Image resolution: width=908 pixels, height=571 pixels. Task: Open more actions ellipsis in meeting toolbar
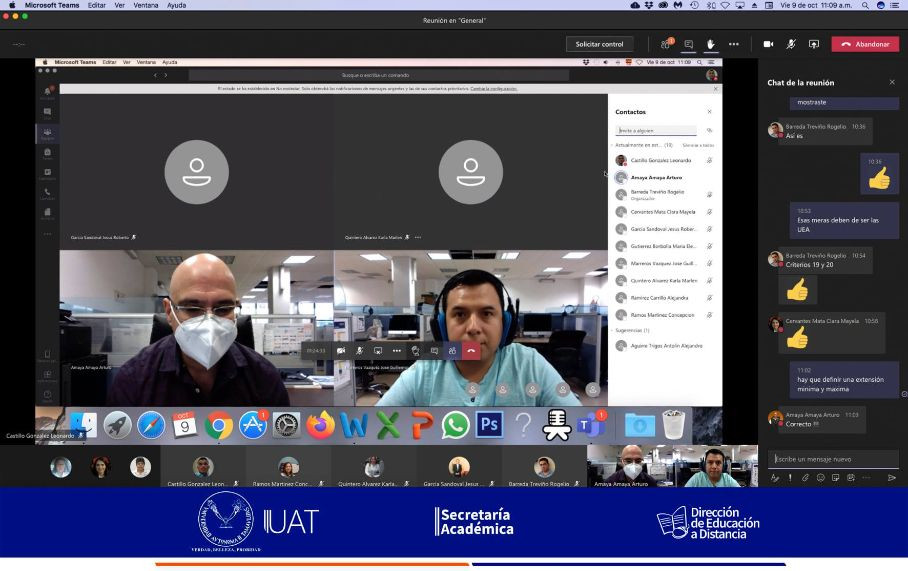(x=734, y=44)
